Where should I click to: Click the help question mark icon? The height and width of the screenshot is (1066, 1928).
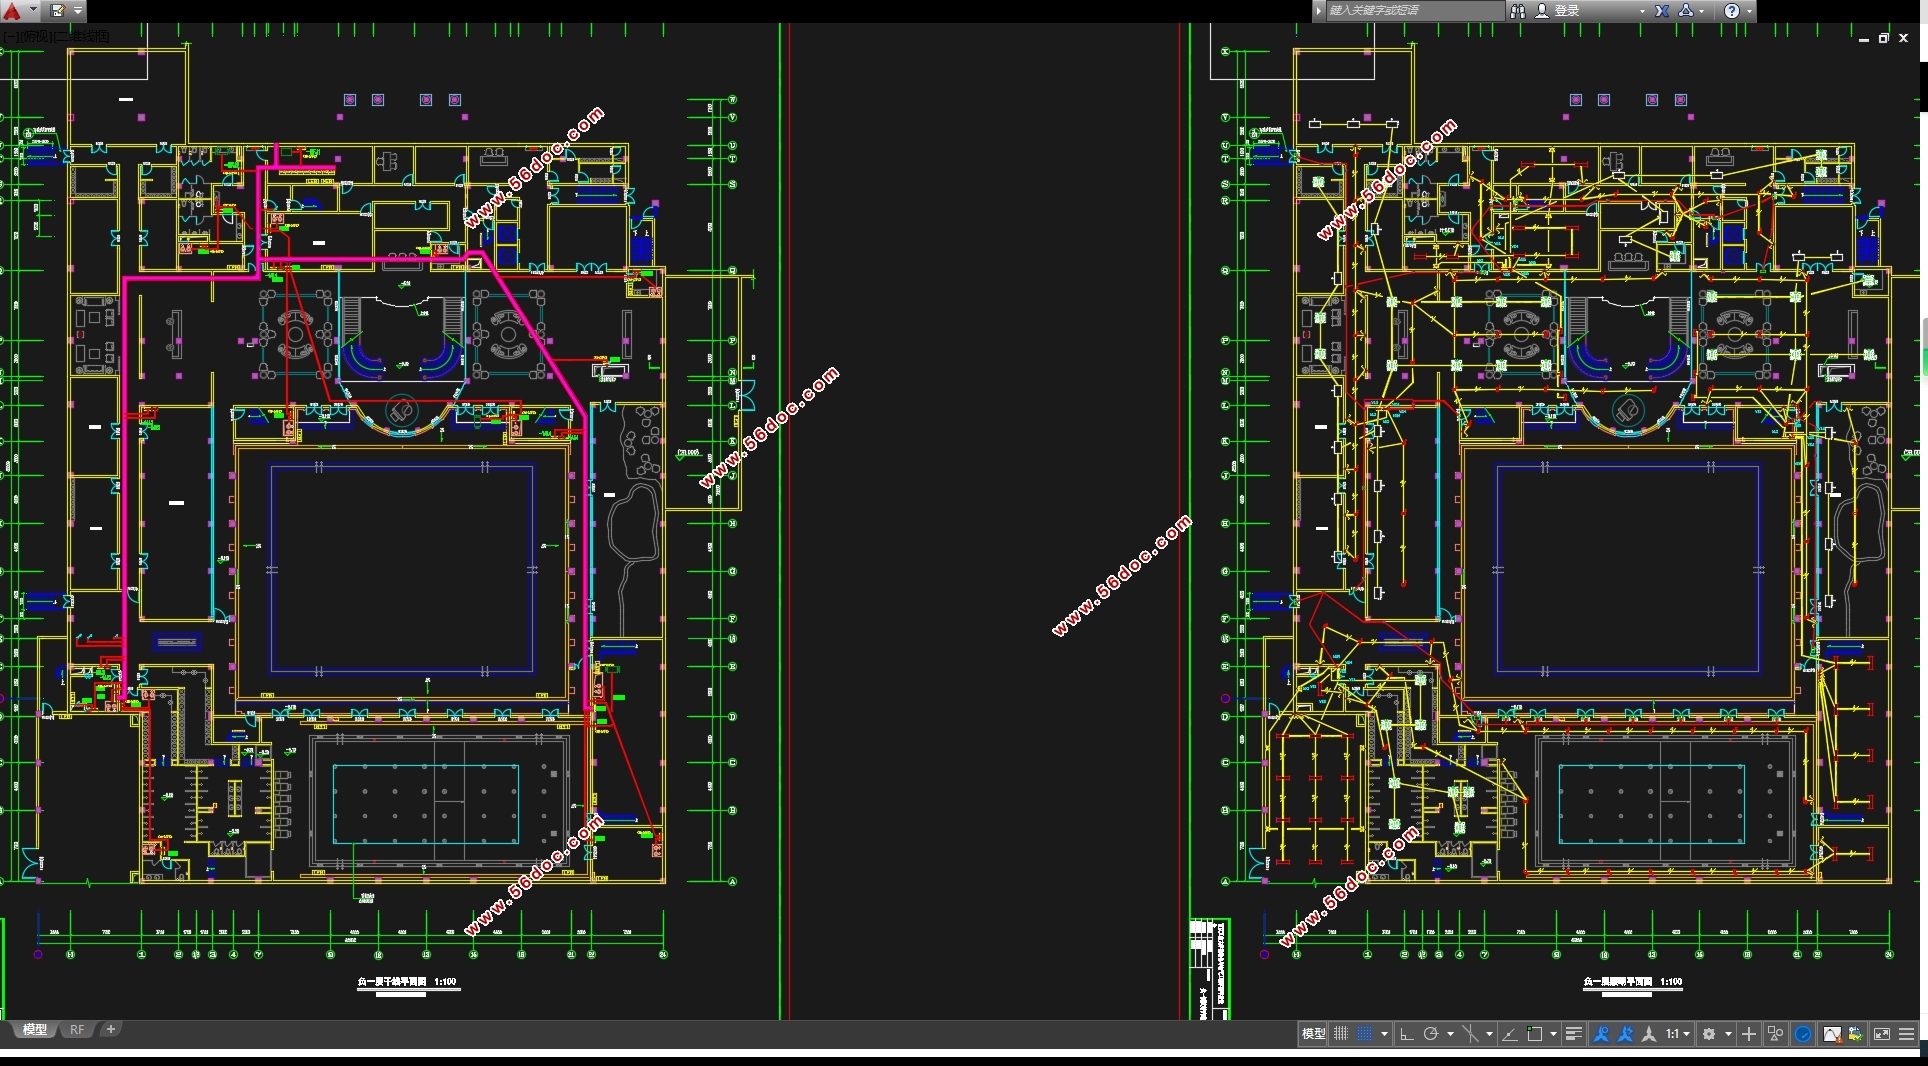tap(1732, 11)
